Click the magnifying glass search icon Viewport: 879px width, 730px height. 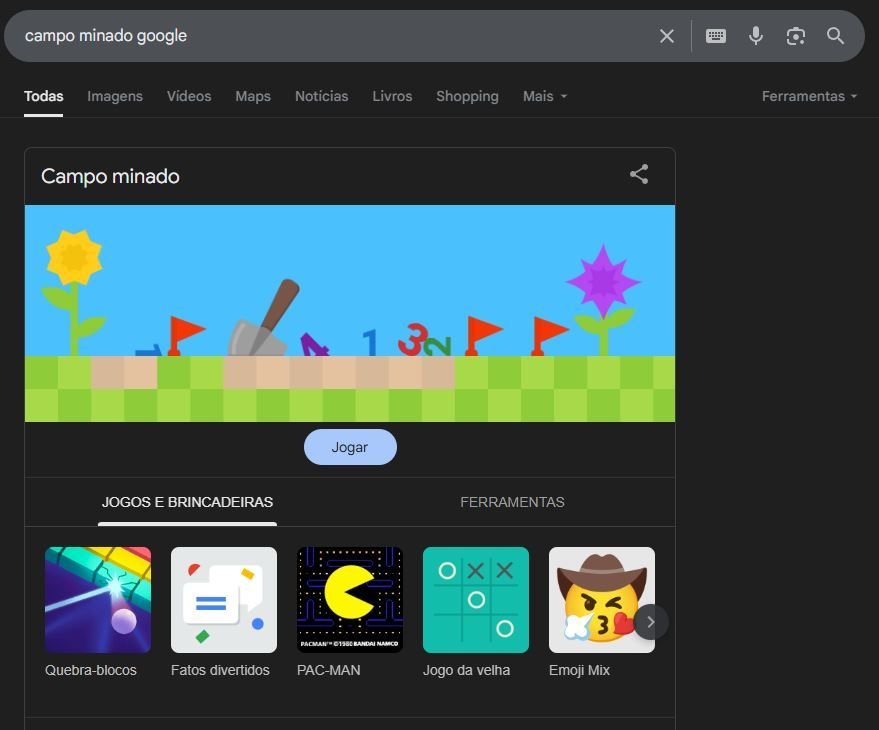pyautogui.click(x=836, y=36)
